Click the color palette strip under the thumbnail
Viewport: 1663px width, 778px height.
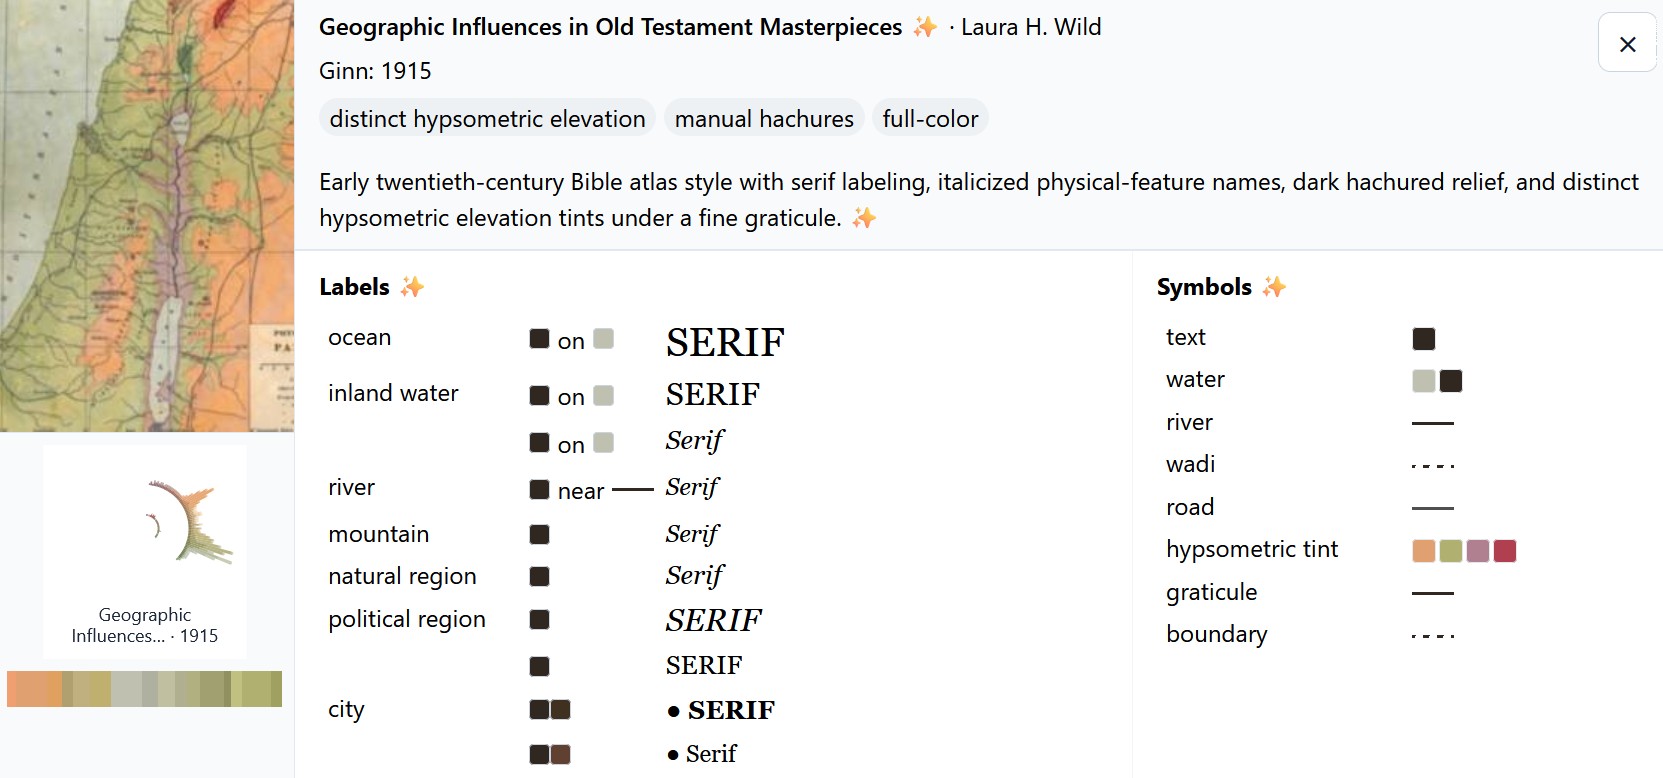point(144,689)
